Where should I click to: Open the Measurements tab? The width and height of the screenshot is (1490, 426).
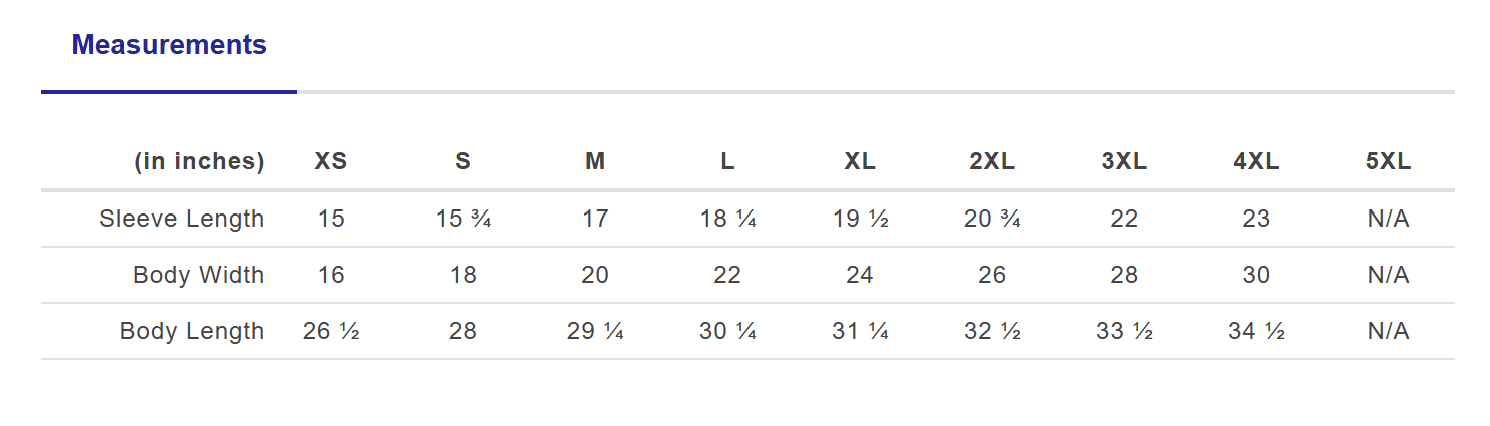click(x=169, y=45)
